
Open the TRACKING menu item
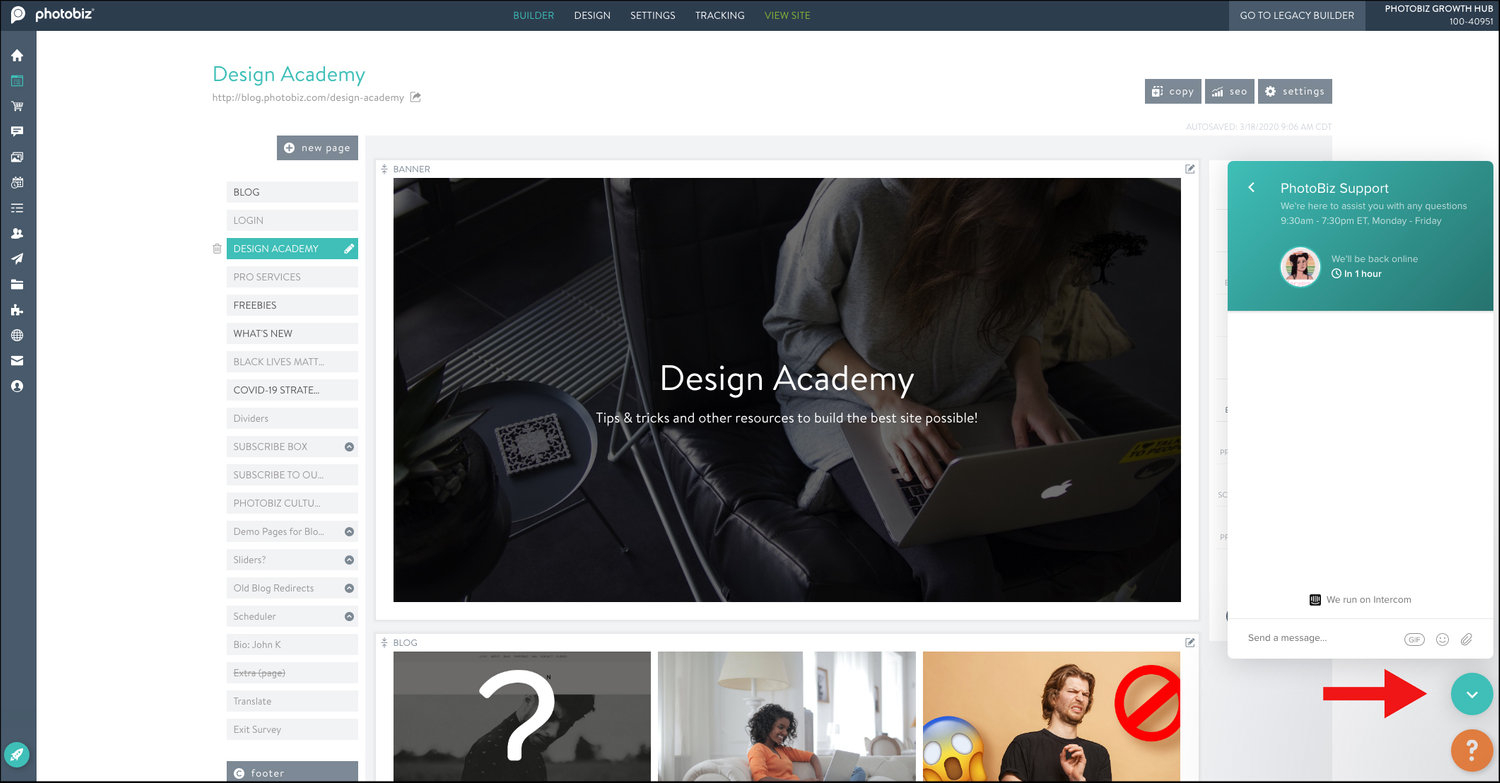coord(719,15)
